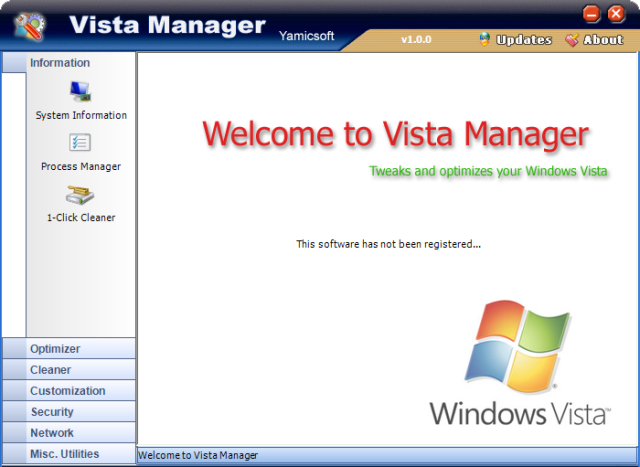The image size is (640, 467).
Task: Expand the Customization section
Action: (x=69, y=391)
